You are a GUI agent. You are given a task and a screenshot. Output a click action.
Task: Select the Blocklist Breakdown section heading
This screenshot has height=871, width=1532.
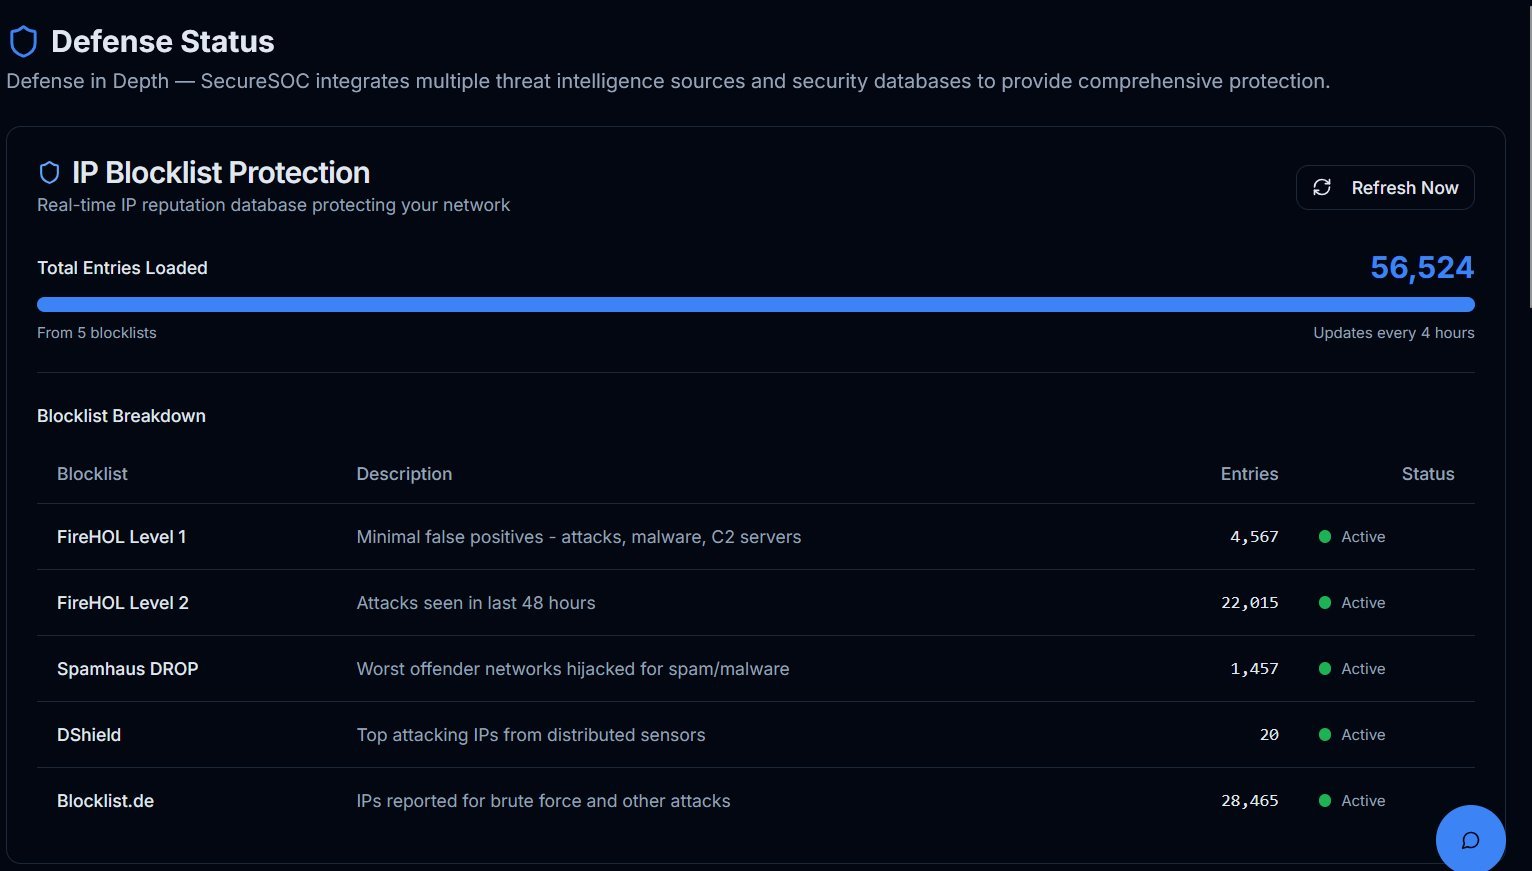point(121,415)
